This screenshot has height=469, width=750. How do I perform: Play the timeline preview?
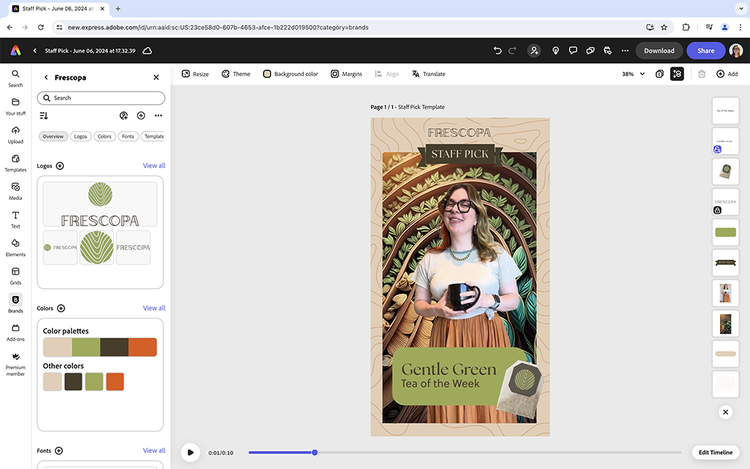(190, 452)
